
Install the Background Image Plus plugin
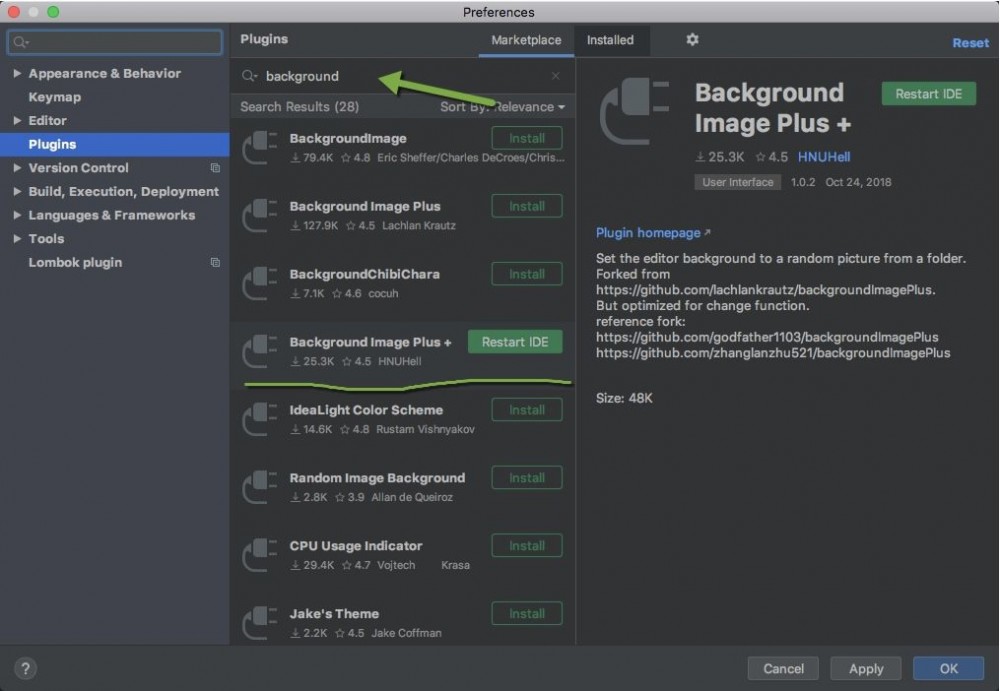[527, 206]
